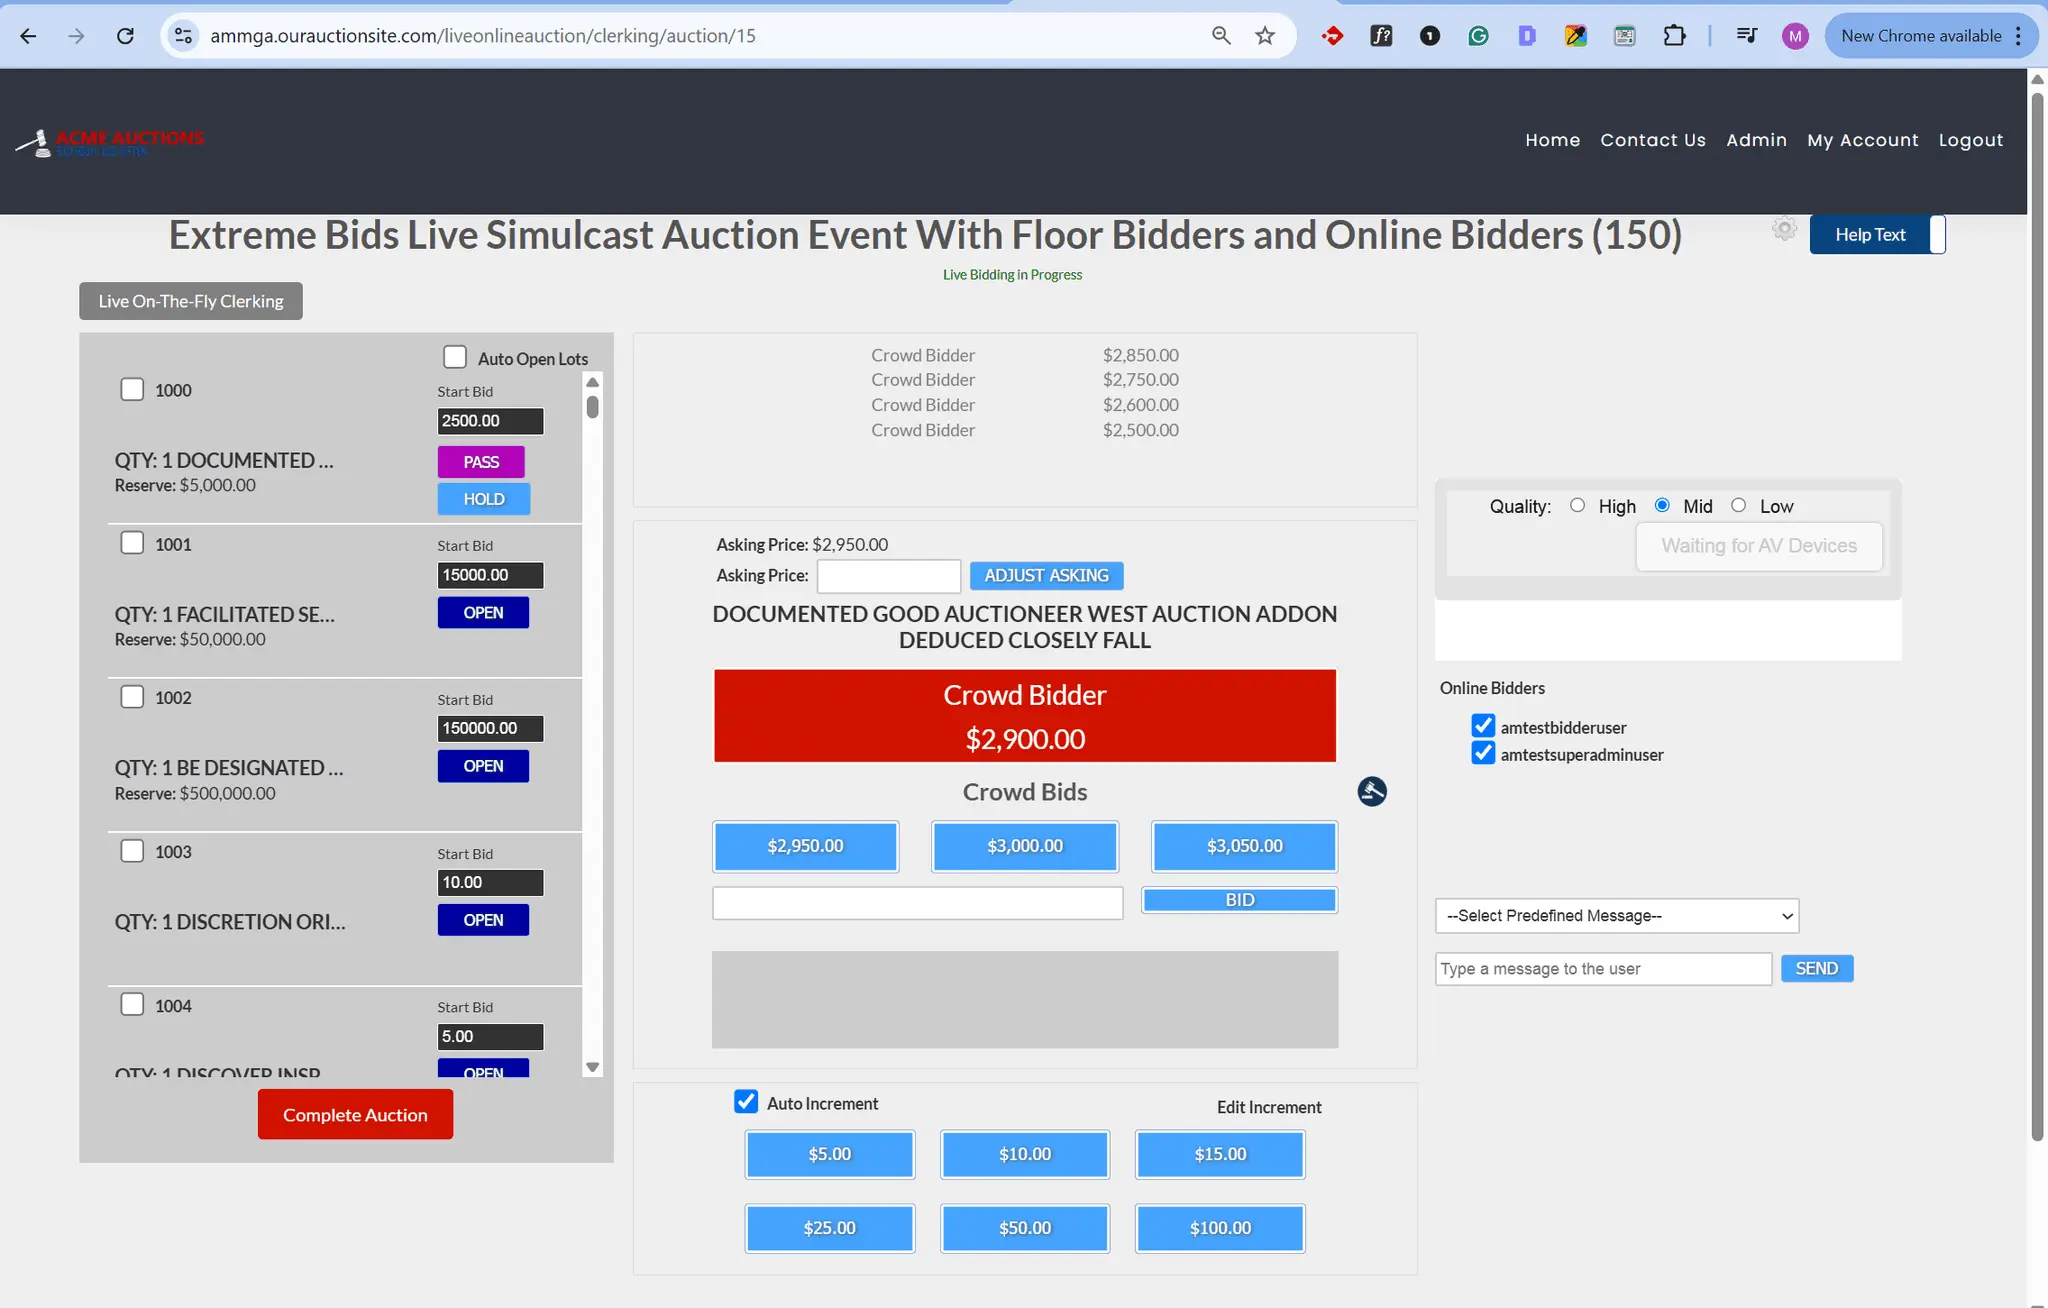Image resolution: width=2048 pixels, height=1308 pixels.
Task: Click the colorful pencil extension icon
Action: coord(1576,36)
